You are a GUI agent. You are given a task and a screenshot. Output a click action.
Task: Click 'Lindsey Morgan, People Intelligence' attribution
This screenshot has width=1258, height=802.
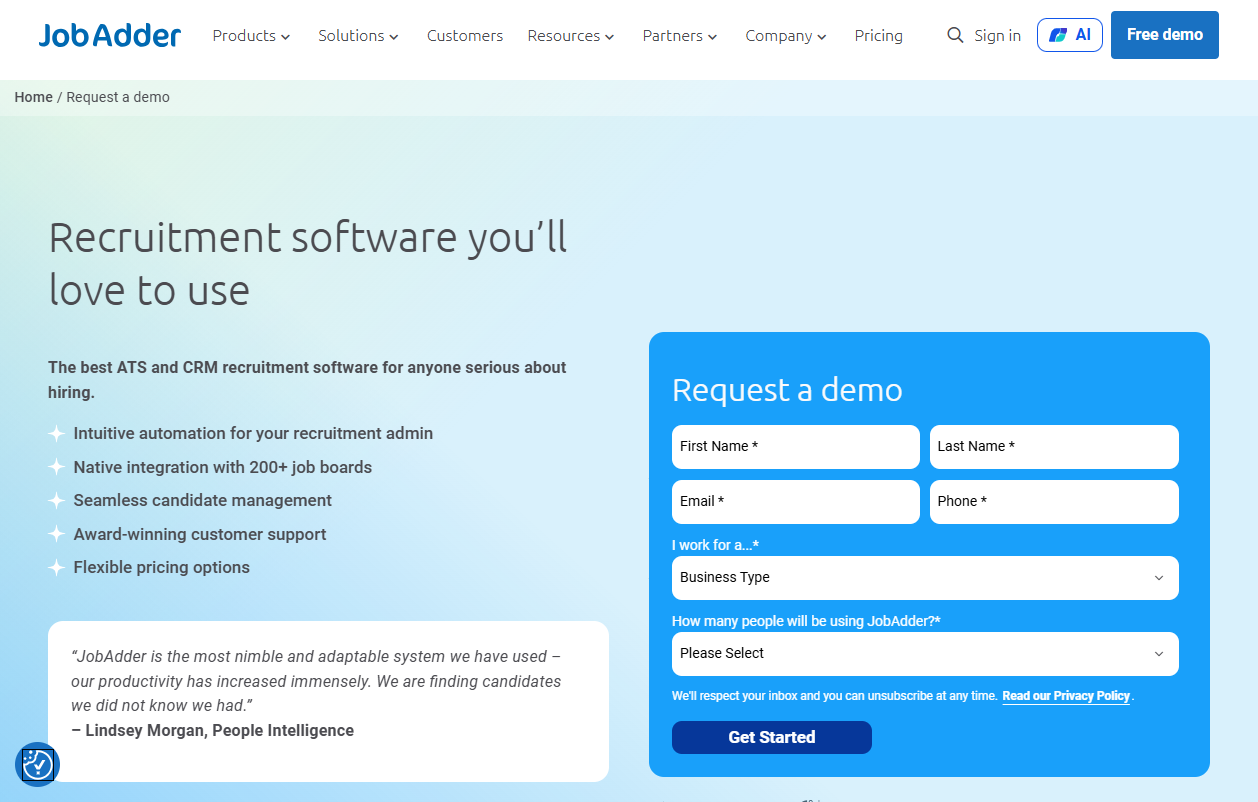(x=219, y=730)
